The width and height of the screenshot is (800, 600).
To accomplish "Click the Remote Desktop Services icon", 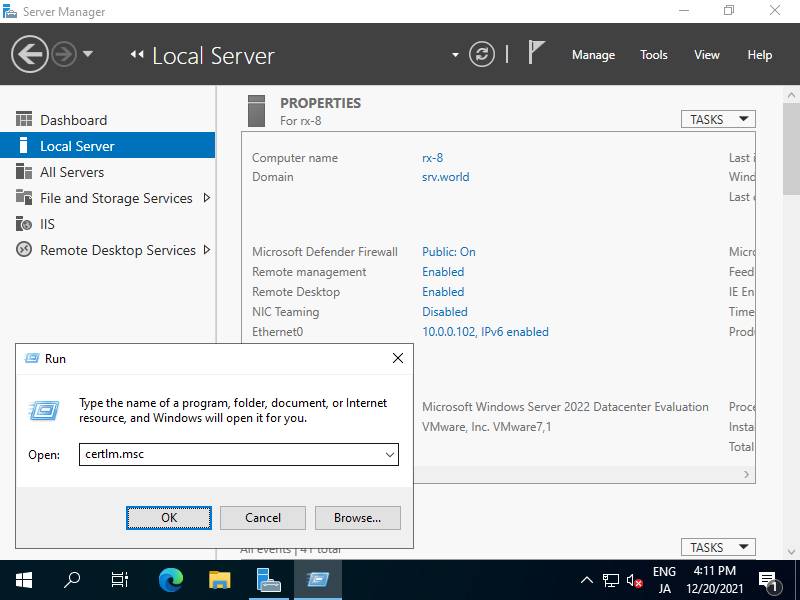I will [23, 249].
